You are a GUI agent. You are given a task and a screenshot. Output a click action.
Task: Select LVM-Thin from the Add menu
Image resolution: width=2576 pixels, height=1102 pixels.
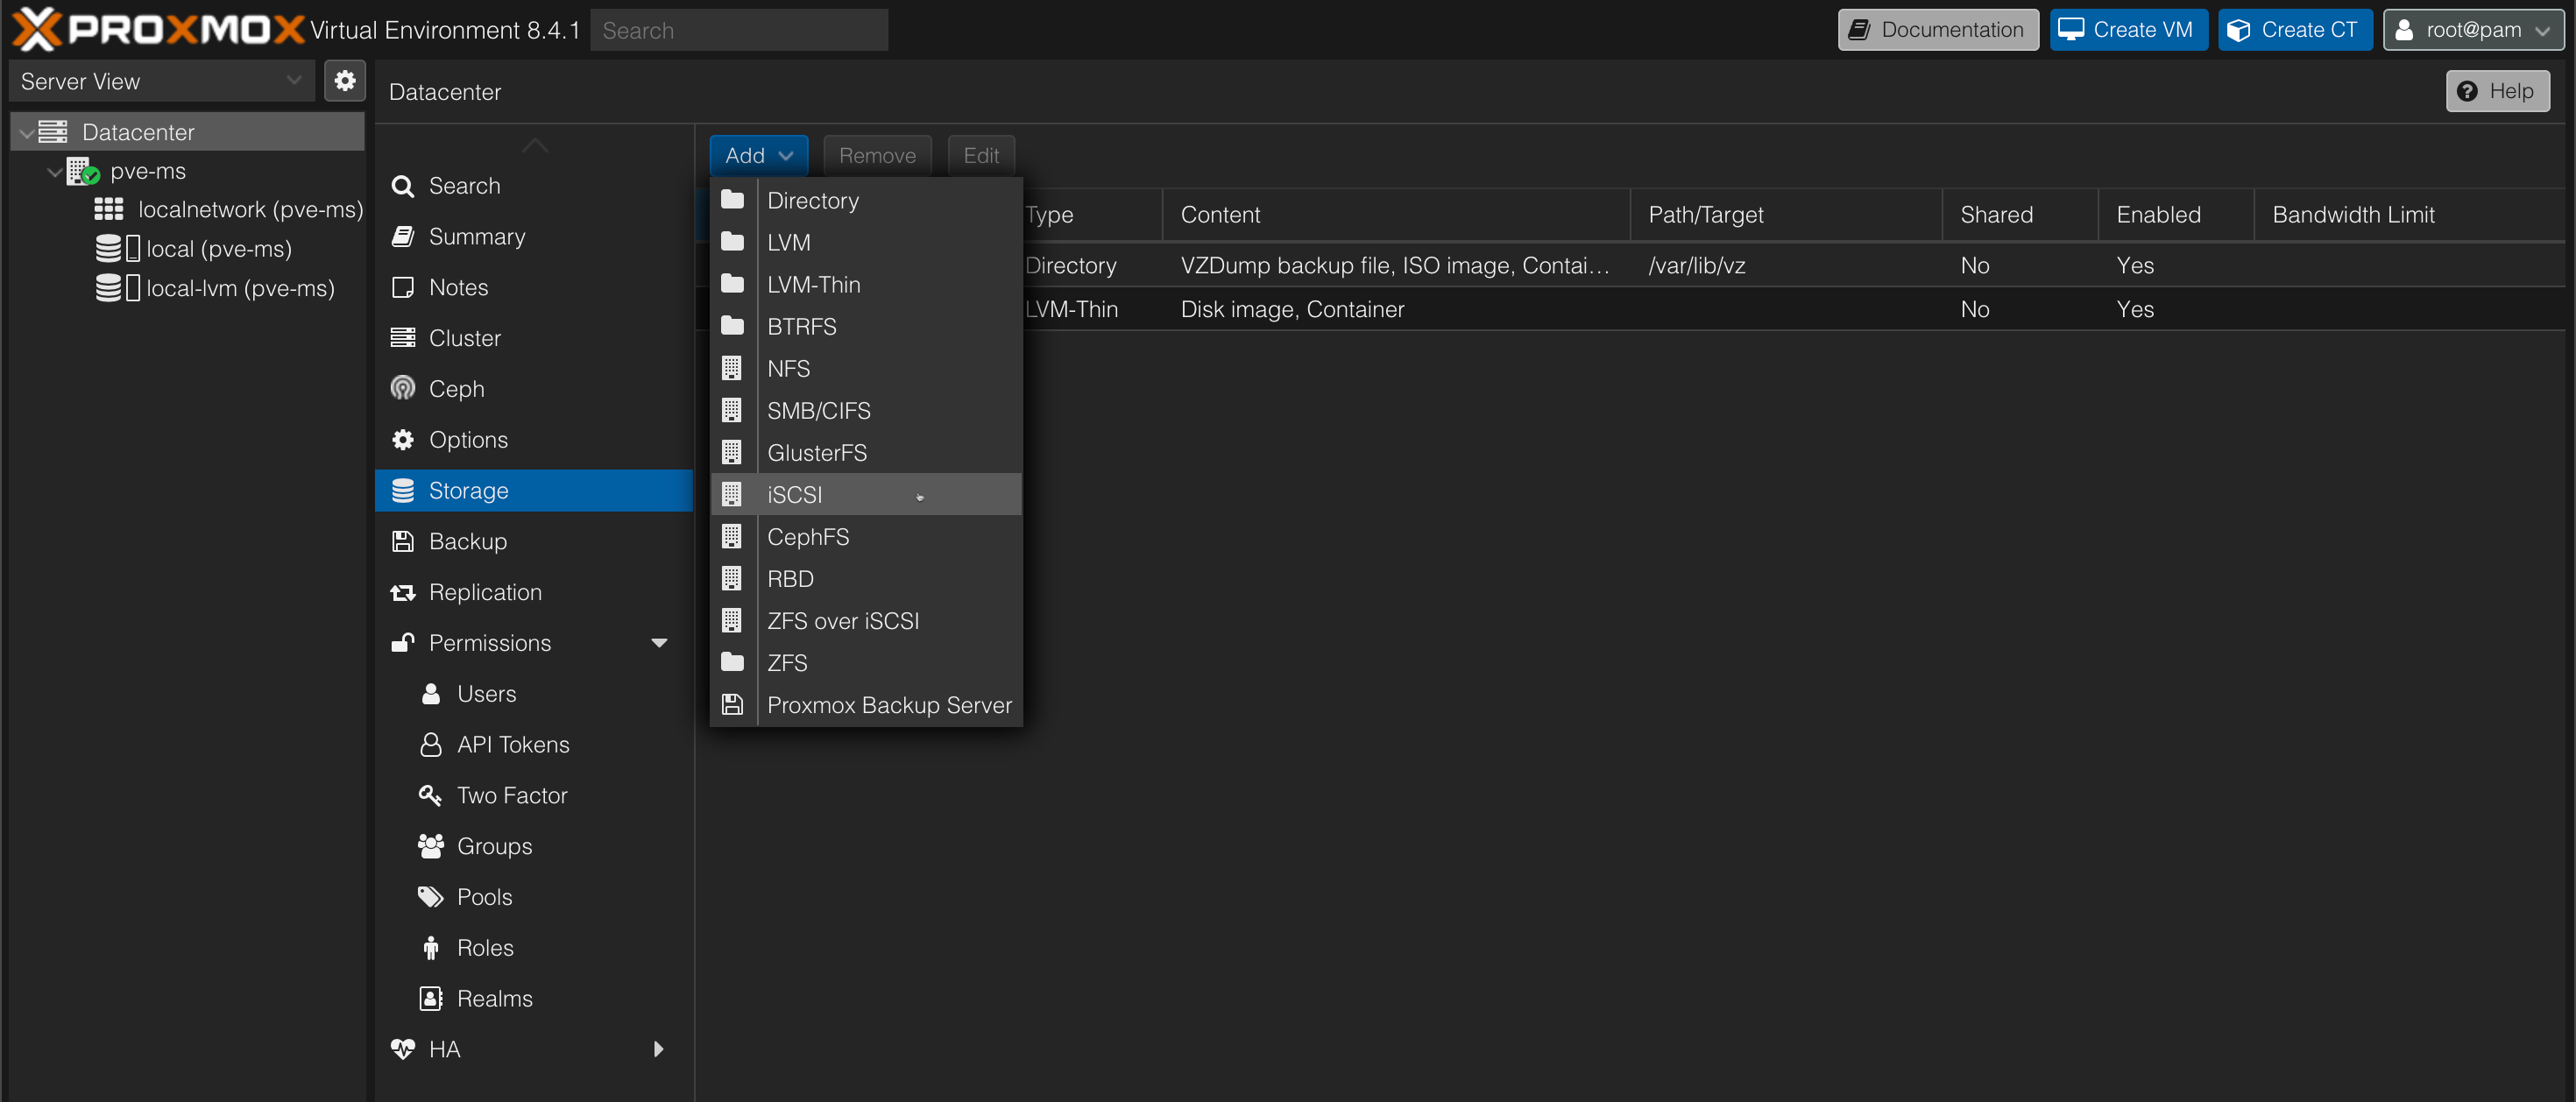(x=866, y=284)
